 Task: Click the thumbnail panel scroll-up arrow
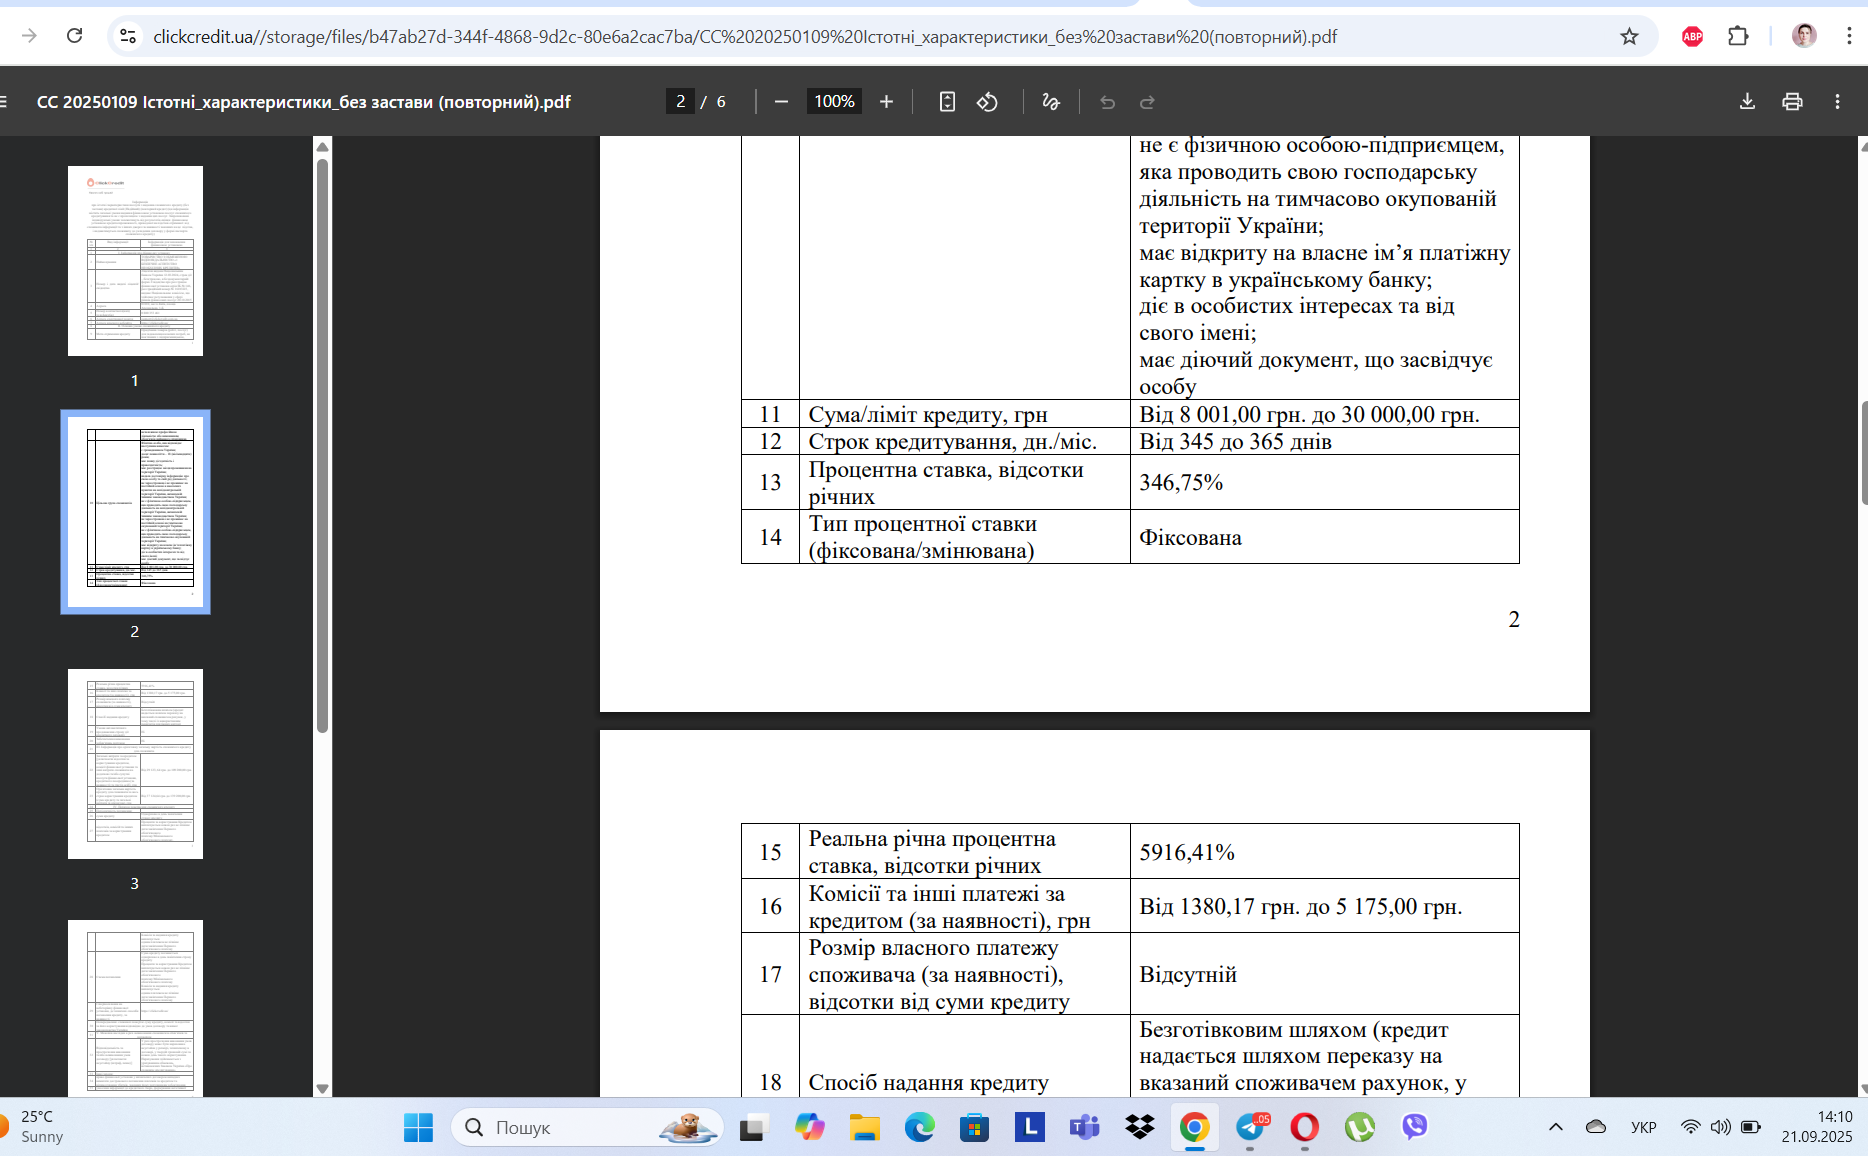(x=322, y=147)
